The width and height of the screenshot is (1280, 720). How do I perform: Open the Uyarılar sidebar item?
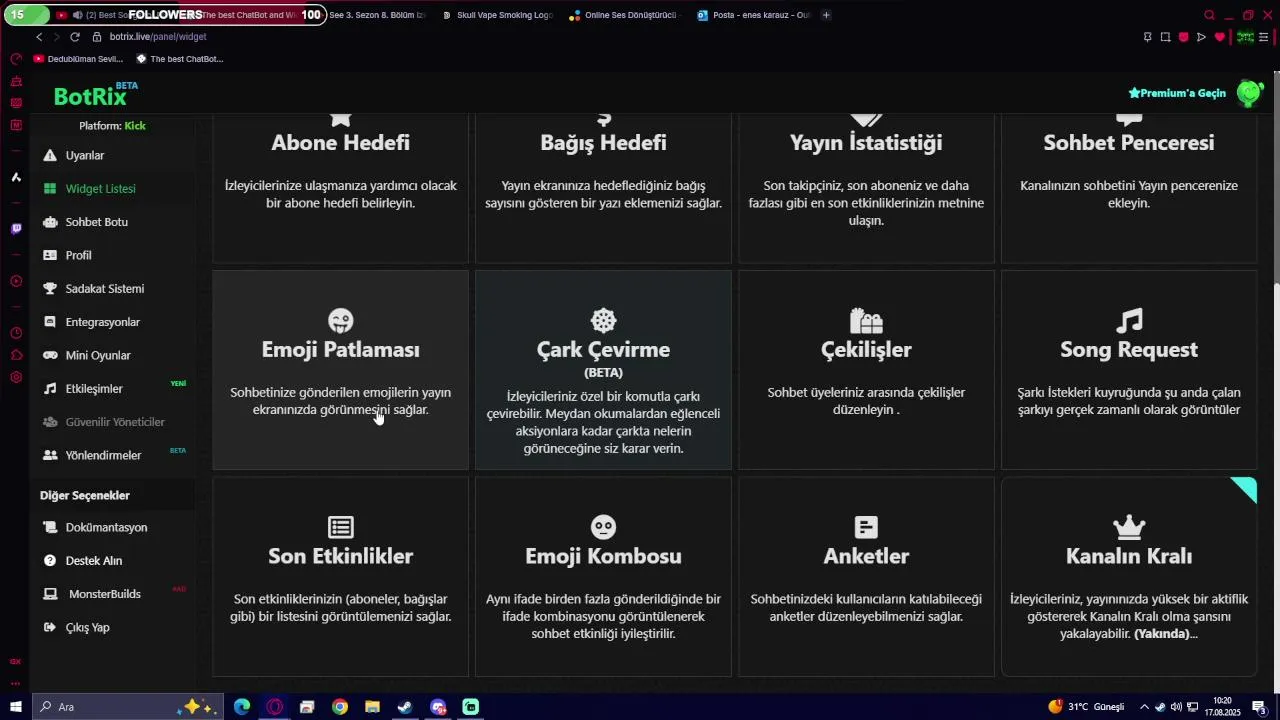coord(84,156)
